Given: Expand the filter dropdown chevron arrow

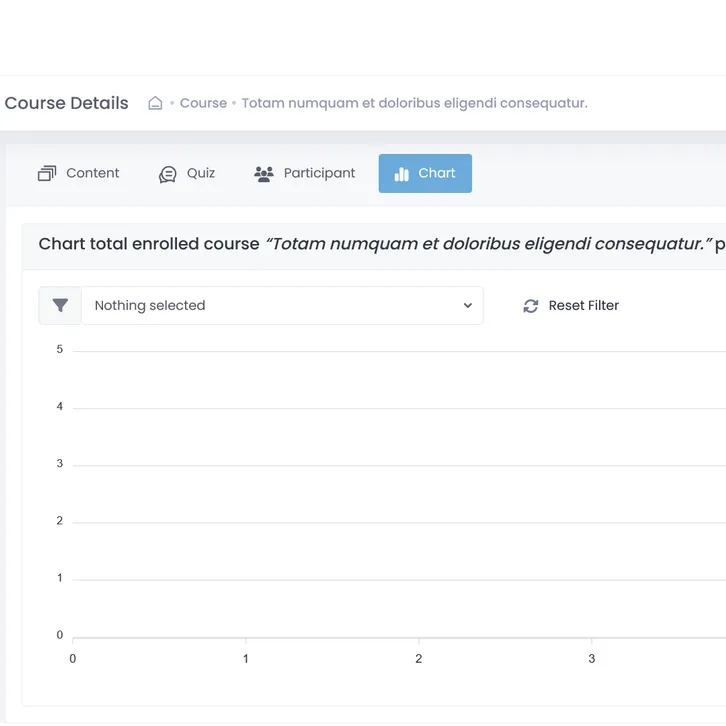Looking at the screenshot, I should (467, 306).
